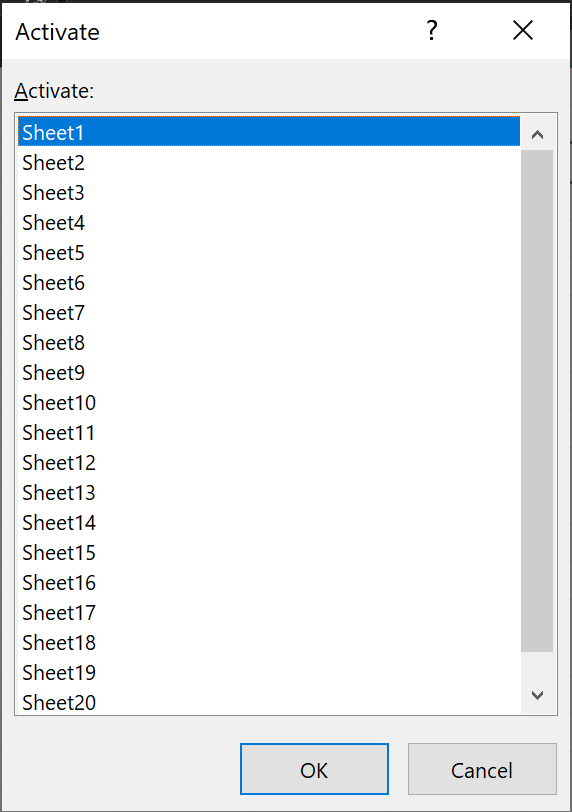The height and width of the screenshot is (812, 572).
Task: Pick Sheet12 from the sheet list
Action: point(269,463)
